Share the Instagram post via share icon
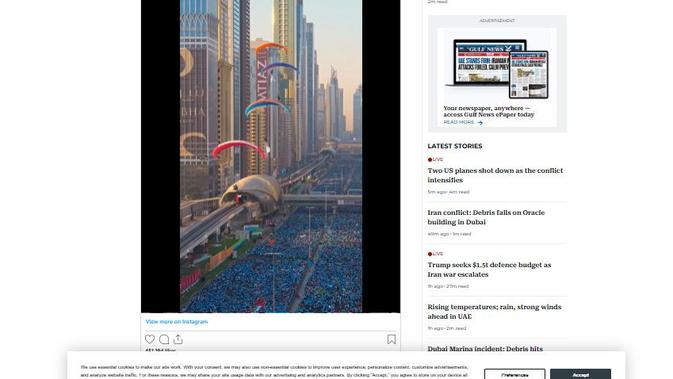Image resolution: width=673 pixels, height=379 pixels. pyautogui.click(x=178, y=339)
